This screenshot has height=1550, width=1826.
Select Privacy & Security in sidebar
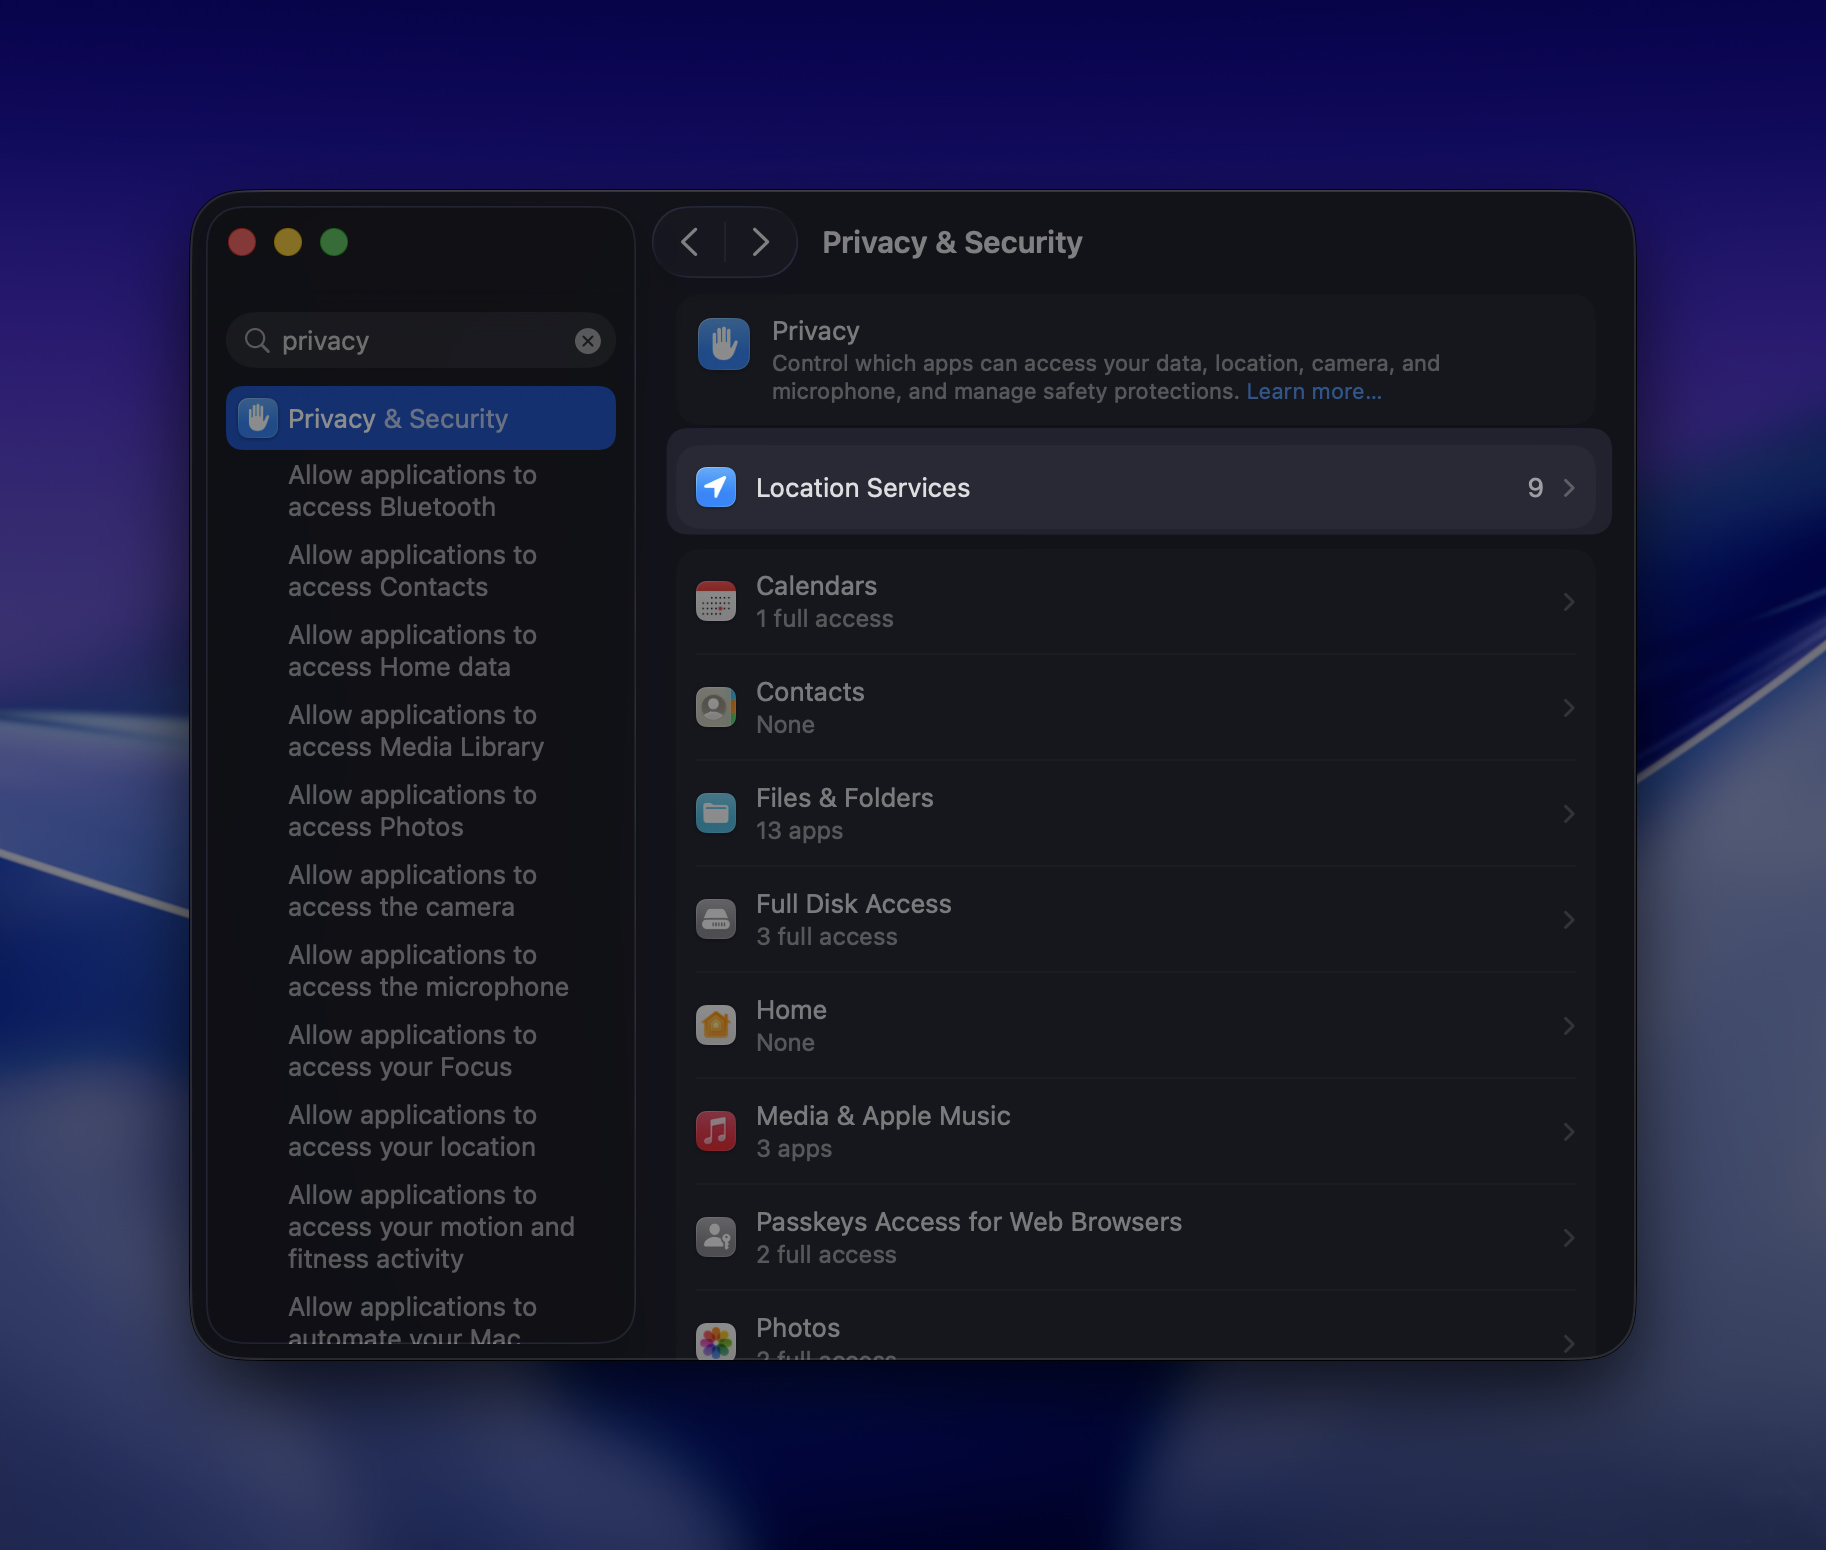click(x=420, y=419)
